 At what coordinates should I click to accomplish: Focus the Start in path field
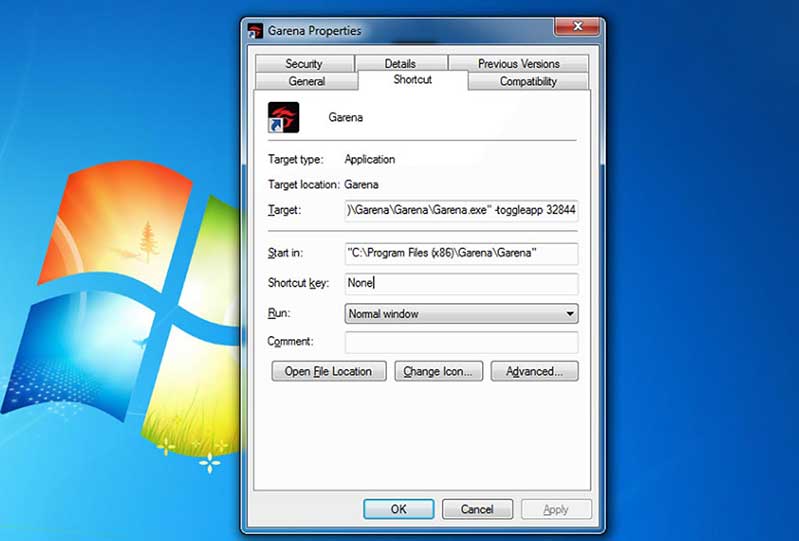(461, 254)
